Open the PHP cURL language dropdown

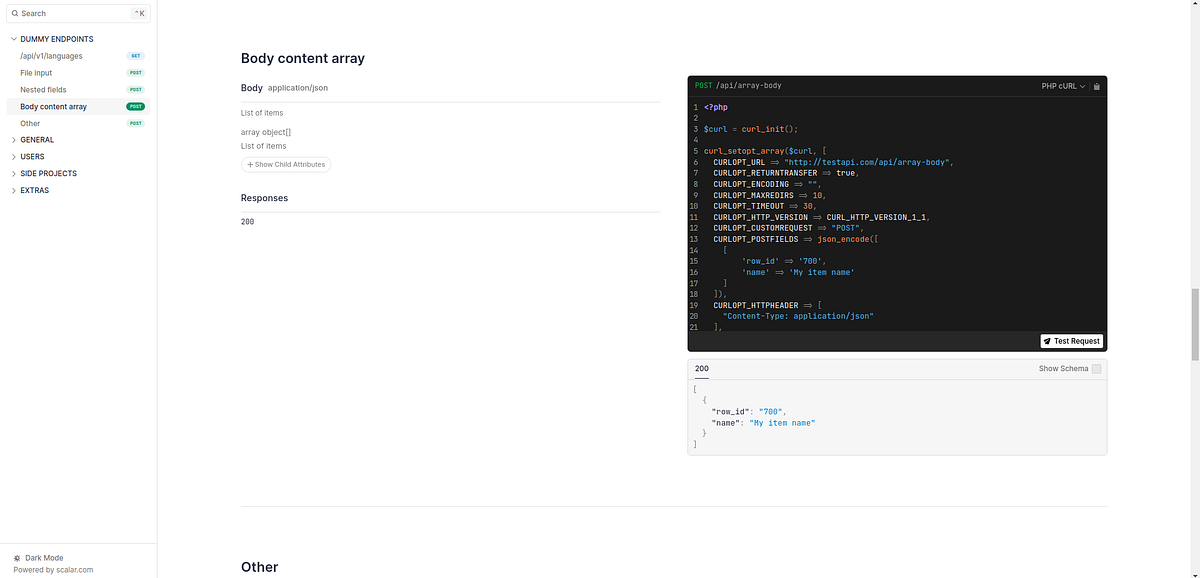click(x=1063, y=86)
